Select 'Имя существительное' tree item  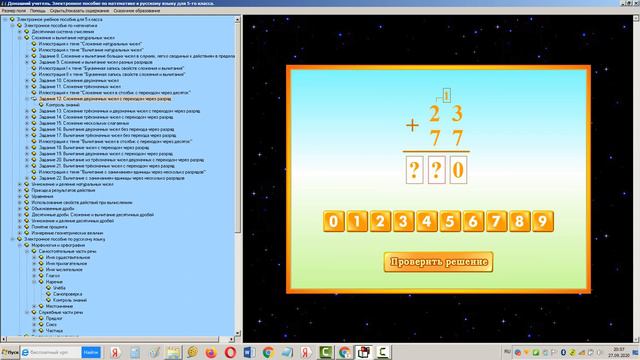click(68, 258)
